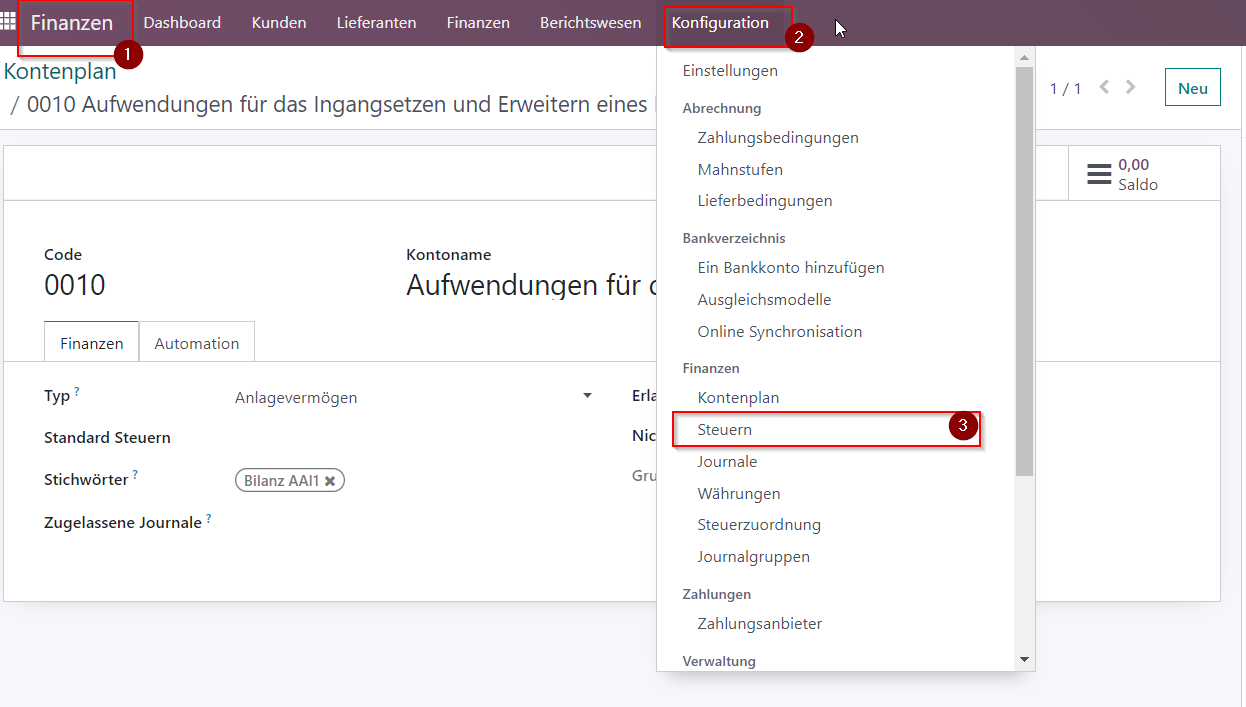The height and width of the screenshot is (707, 1246).
Task: Select Mahnstufen entry
Action: tap(740, 170)
